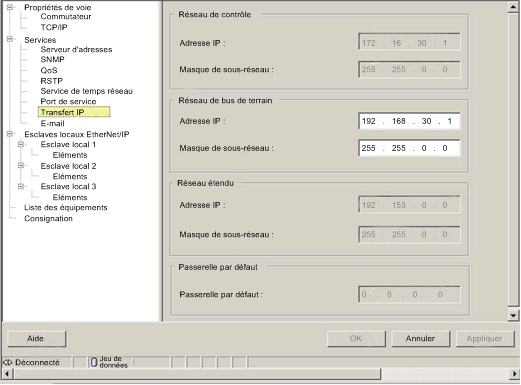Click the Déconnecté status icon
Screen dimensions: 521x385
click(x=7, y=363)
